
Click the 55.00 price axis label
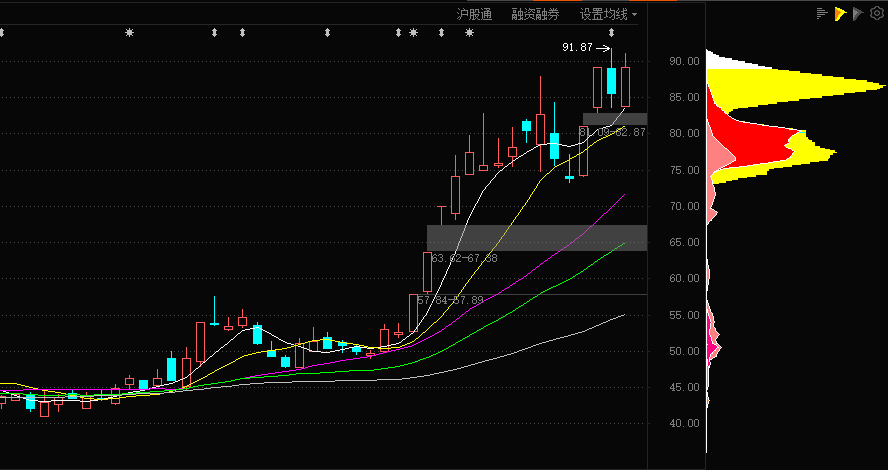point(684,315)
